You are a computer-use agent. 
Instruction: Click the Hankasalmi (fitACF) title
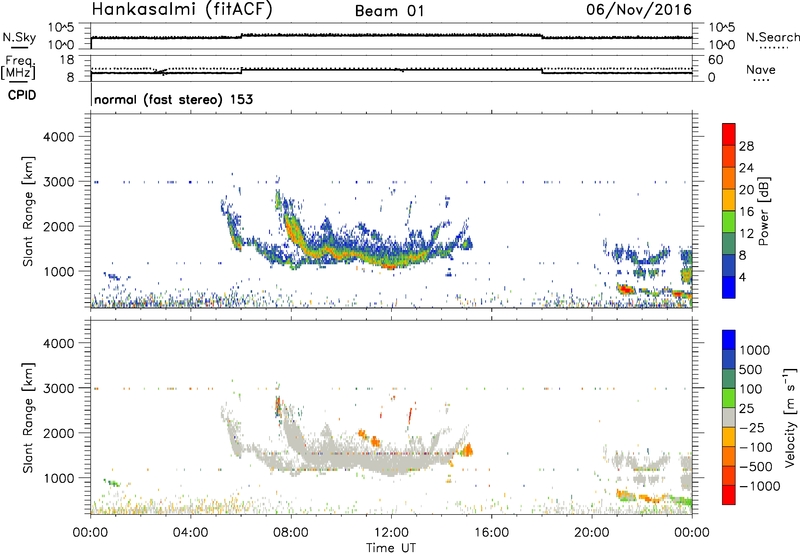pos(182,9)
